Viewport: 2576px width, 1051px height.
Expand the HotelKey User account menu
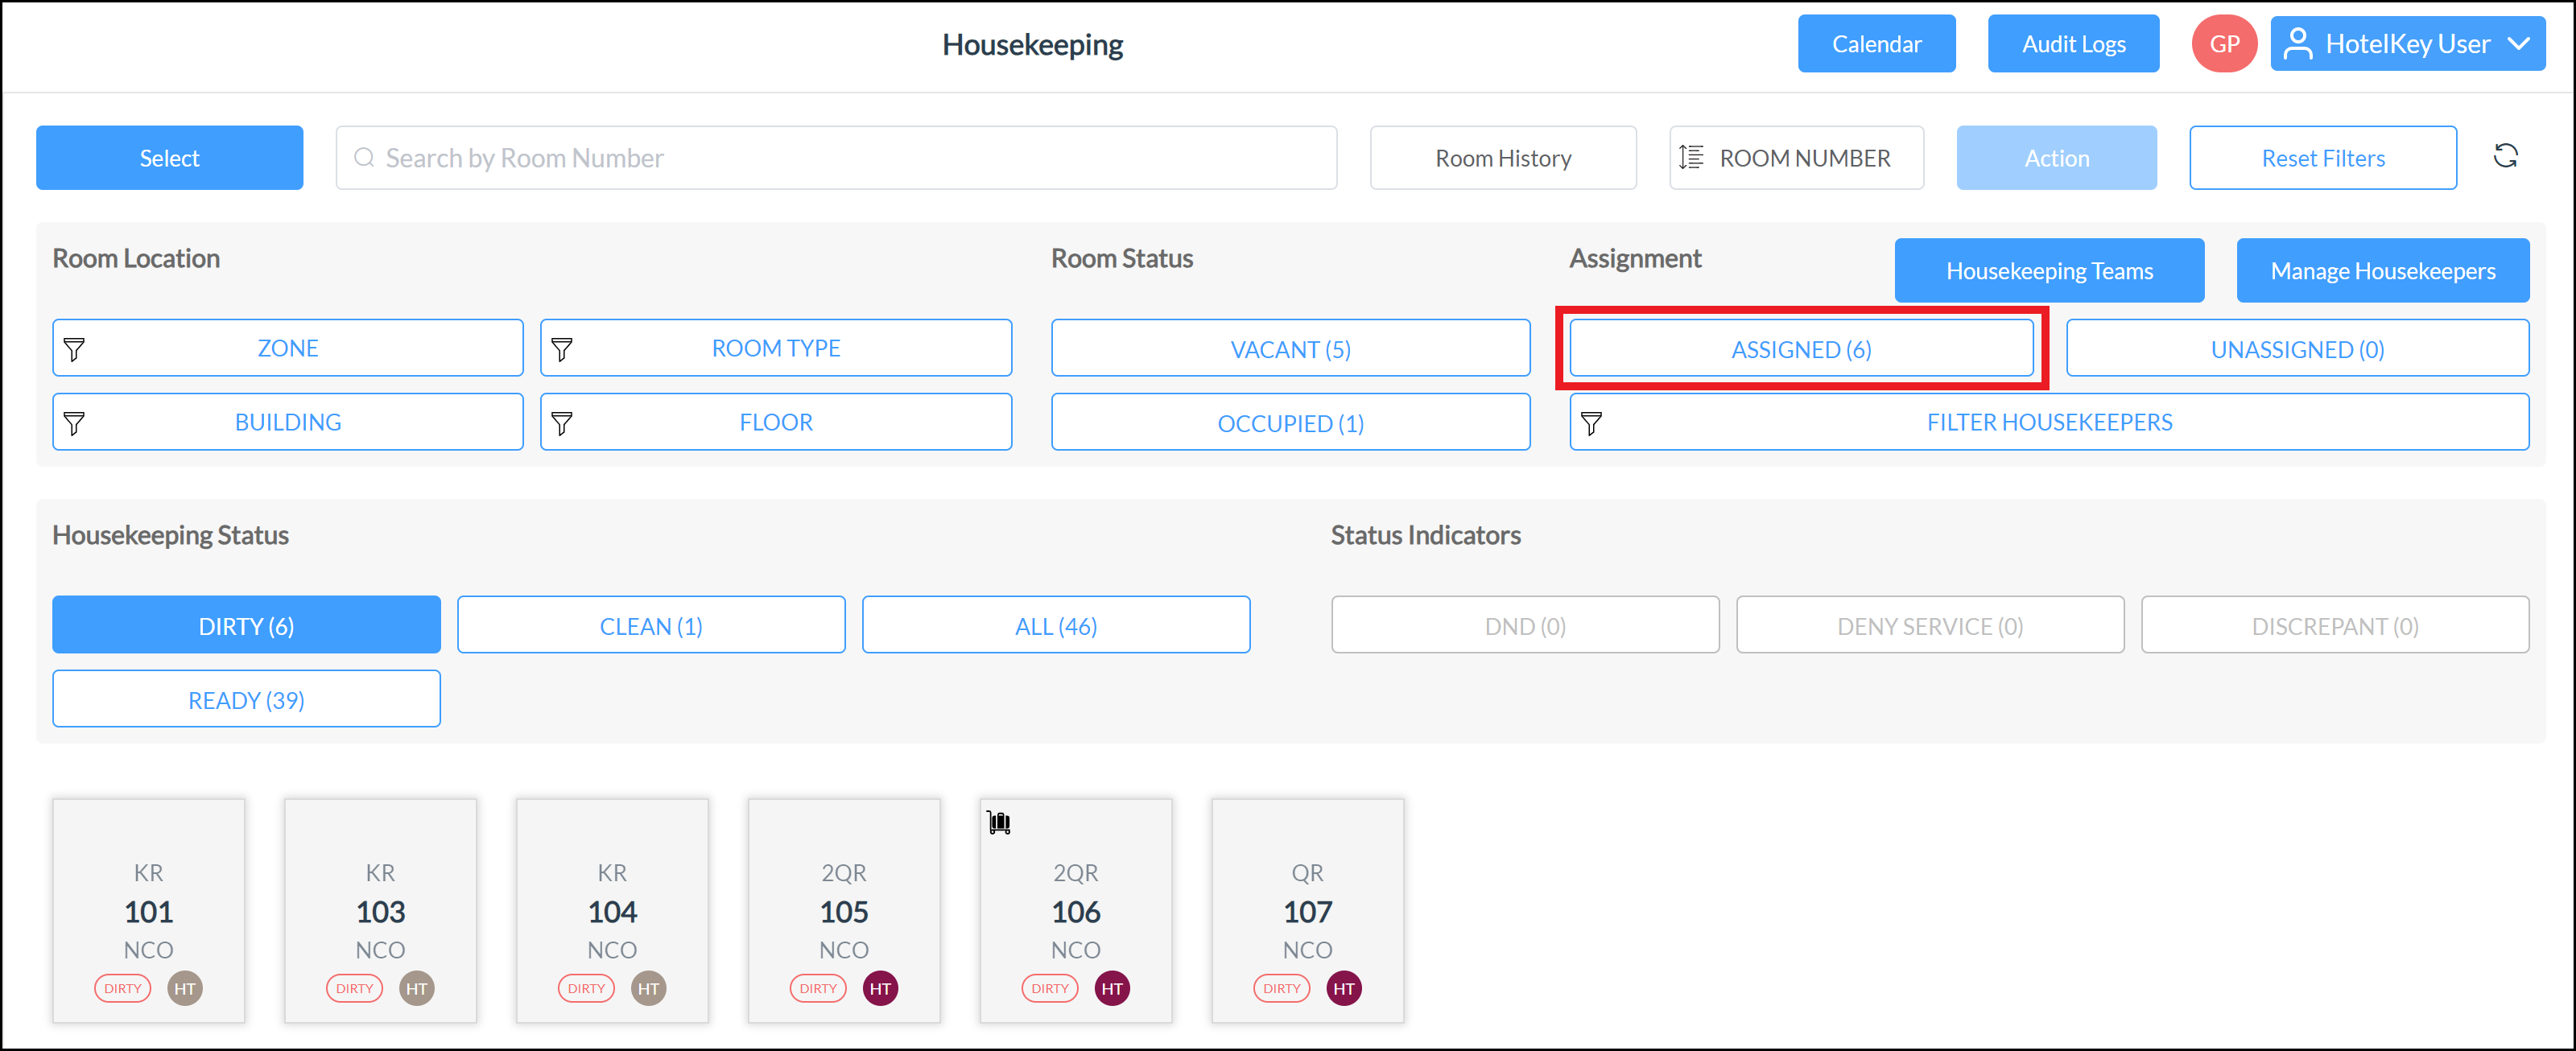pos(2408,43)
